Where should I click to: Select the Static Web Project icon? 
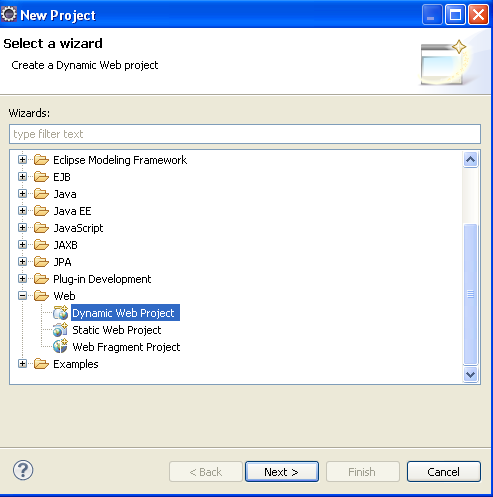(61, 330)
